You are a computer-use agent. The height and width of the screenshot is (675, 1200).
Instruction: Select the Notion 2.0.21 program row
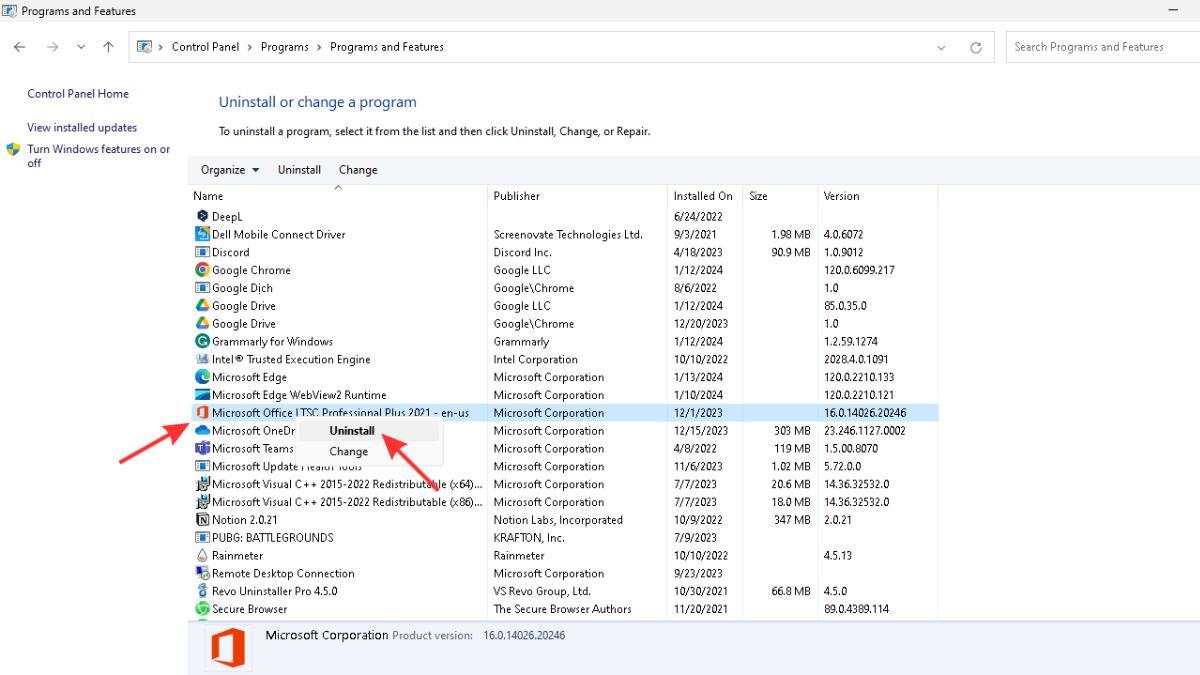pos(563,520)
